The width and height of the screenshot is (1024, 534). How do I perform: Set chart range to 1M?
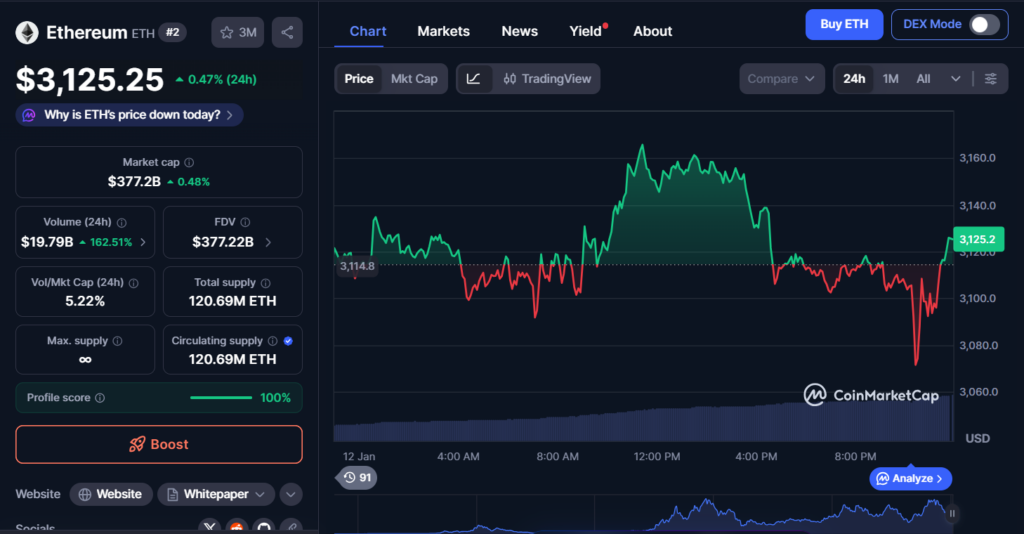[x=890, y=79]
